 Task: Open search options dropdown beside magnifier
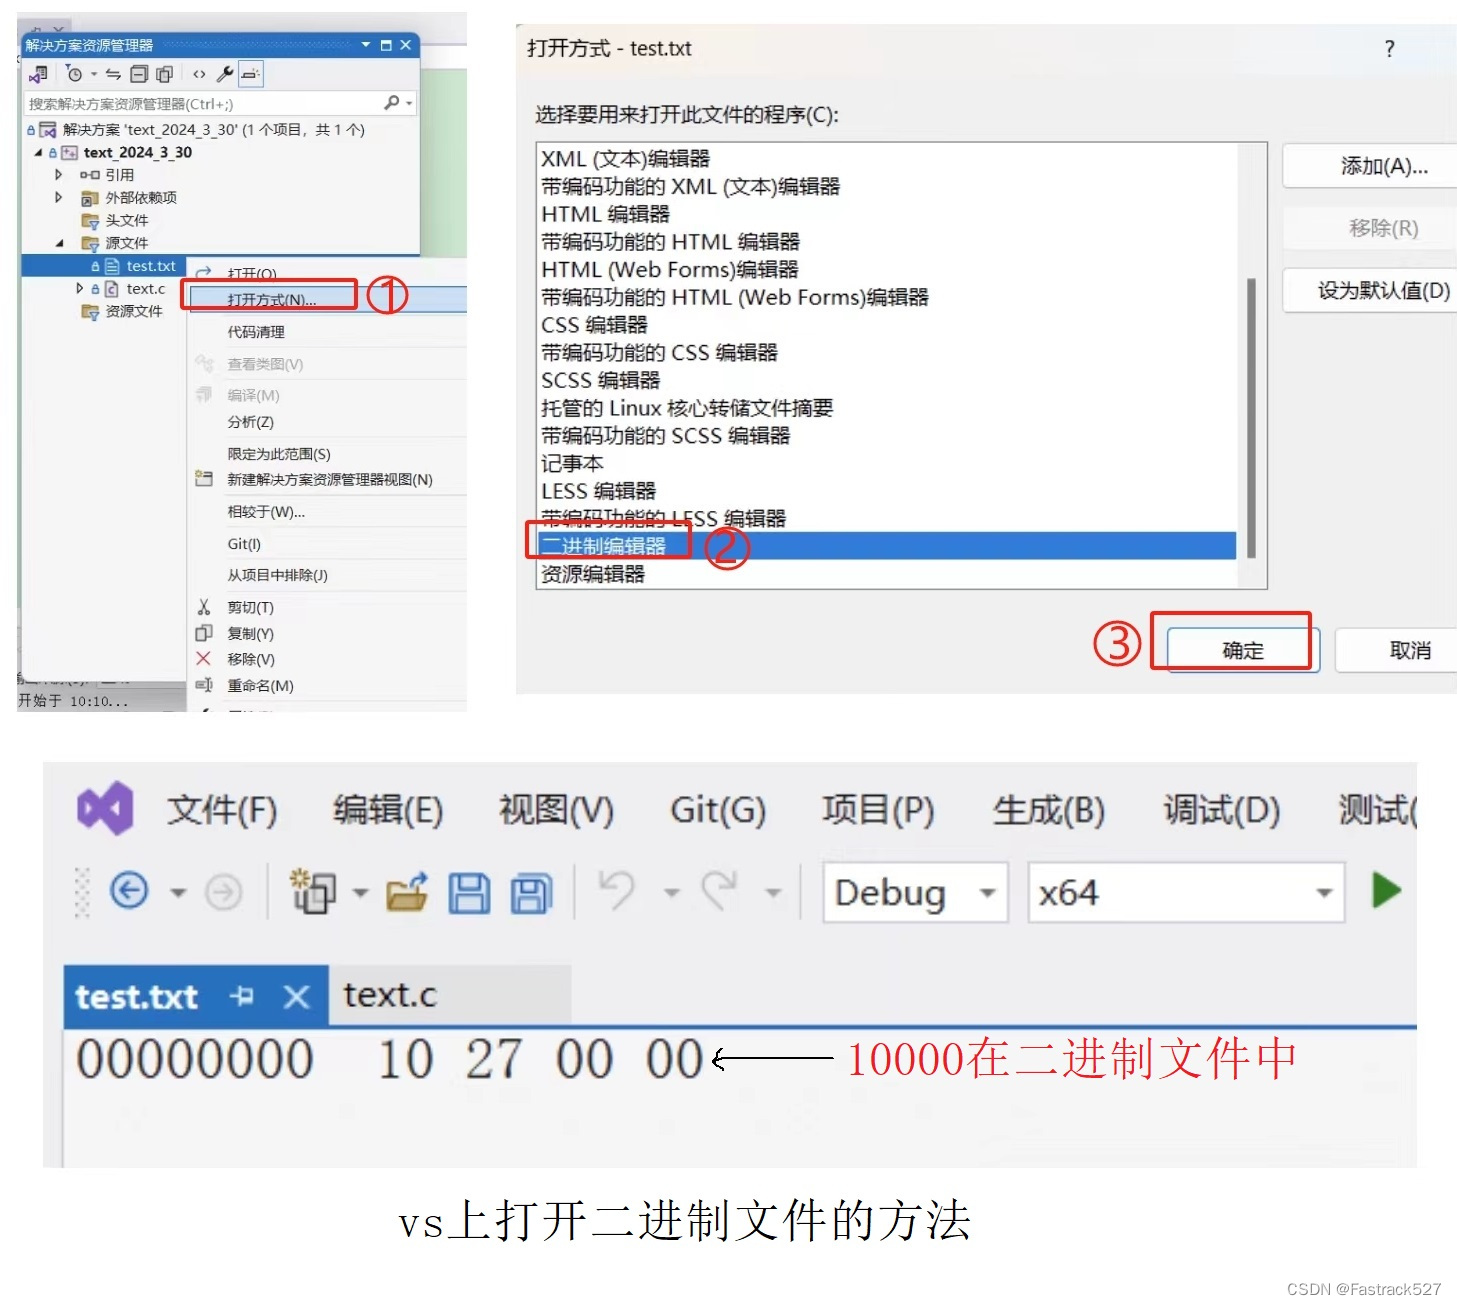click(x=408, y=103)
